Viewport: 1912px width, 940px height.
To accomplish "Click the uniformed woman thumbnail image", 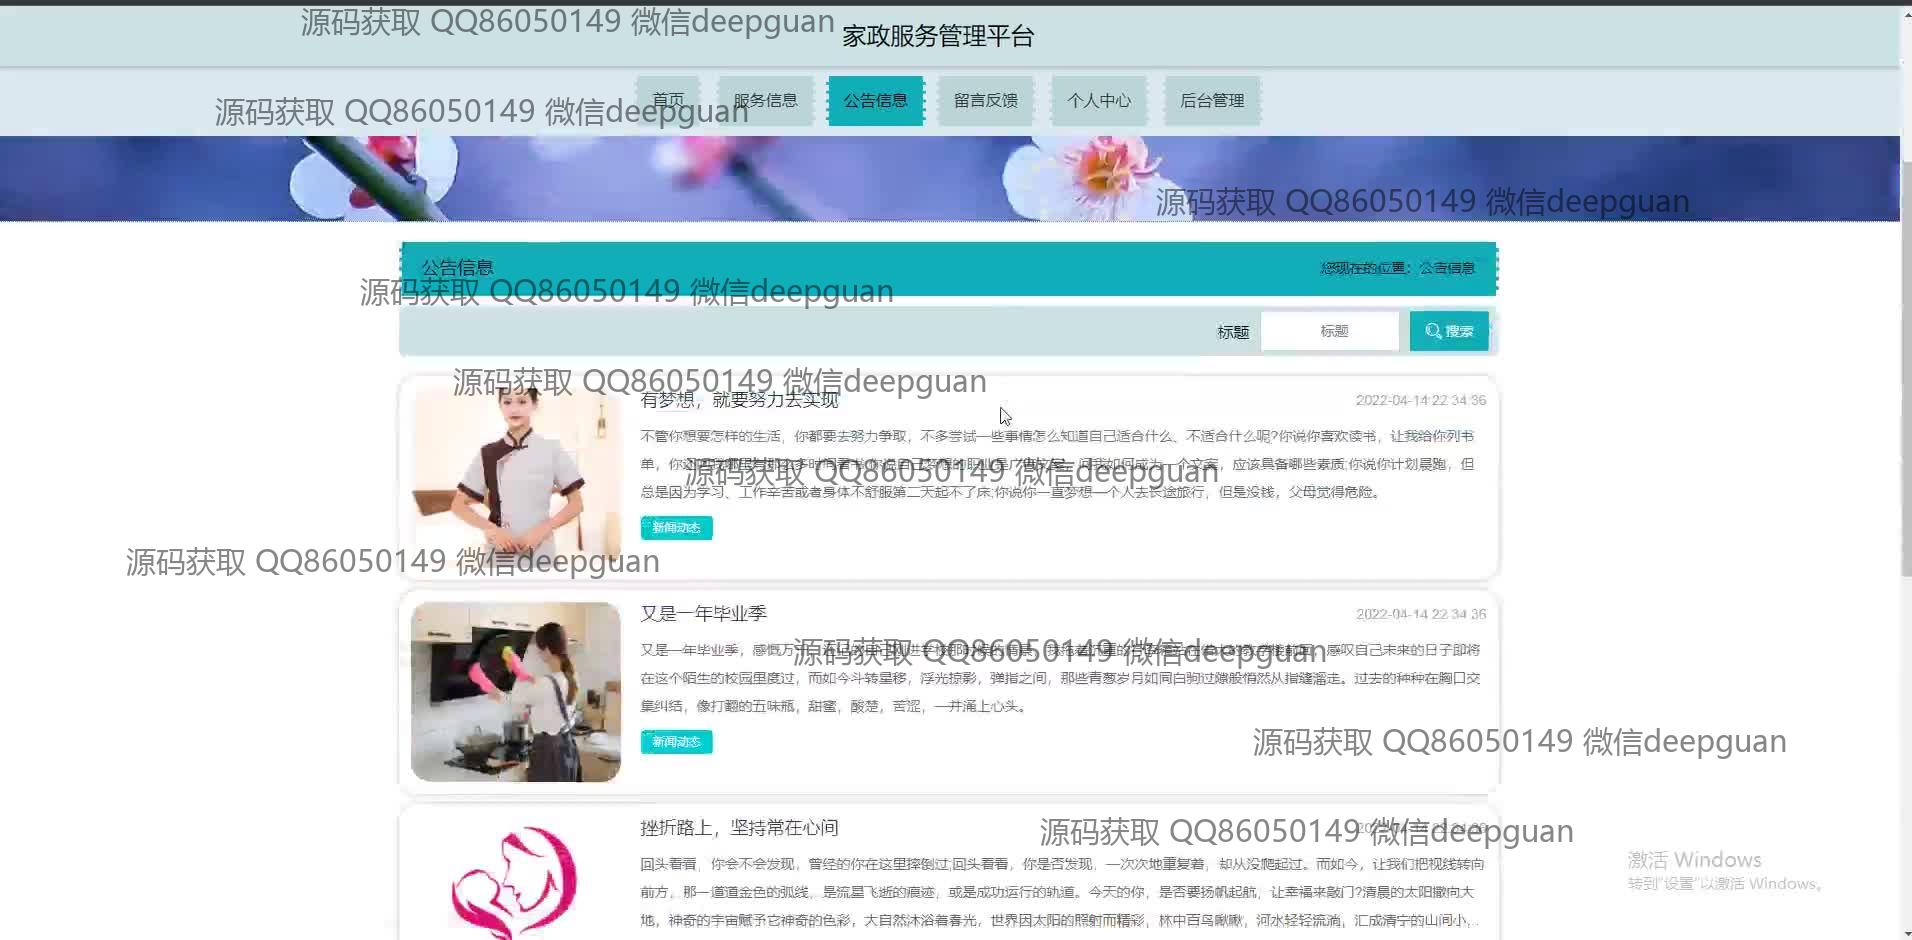I will coord(516,477).
